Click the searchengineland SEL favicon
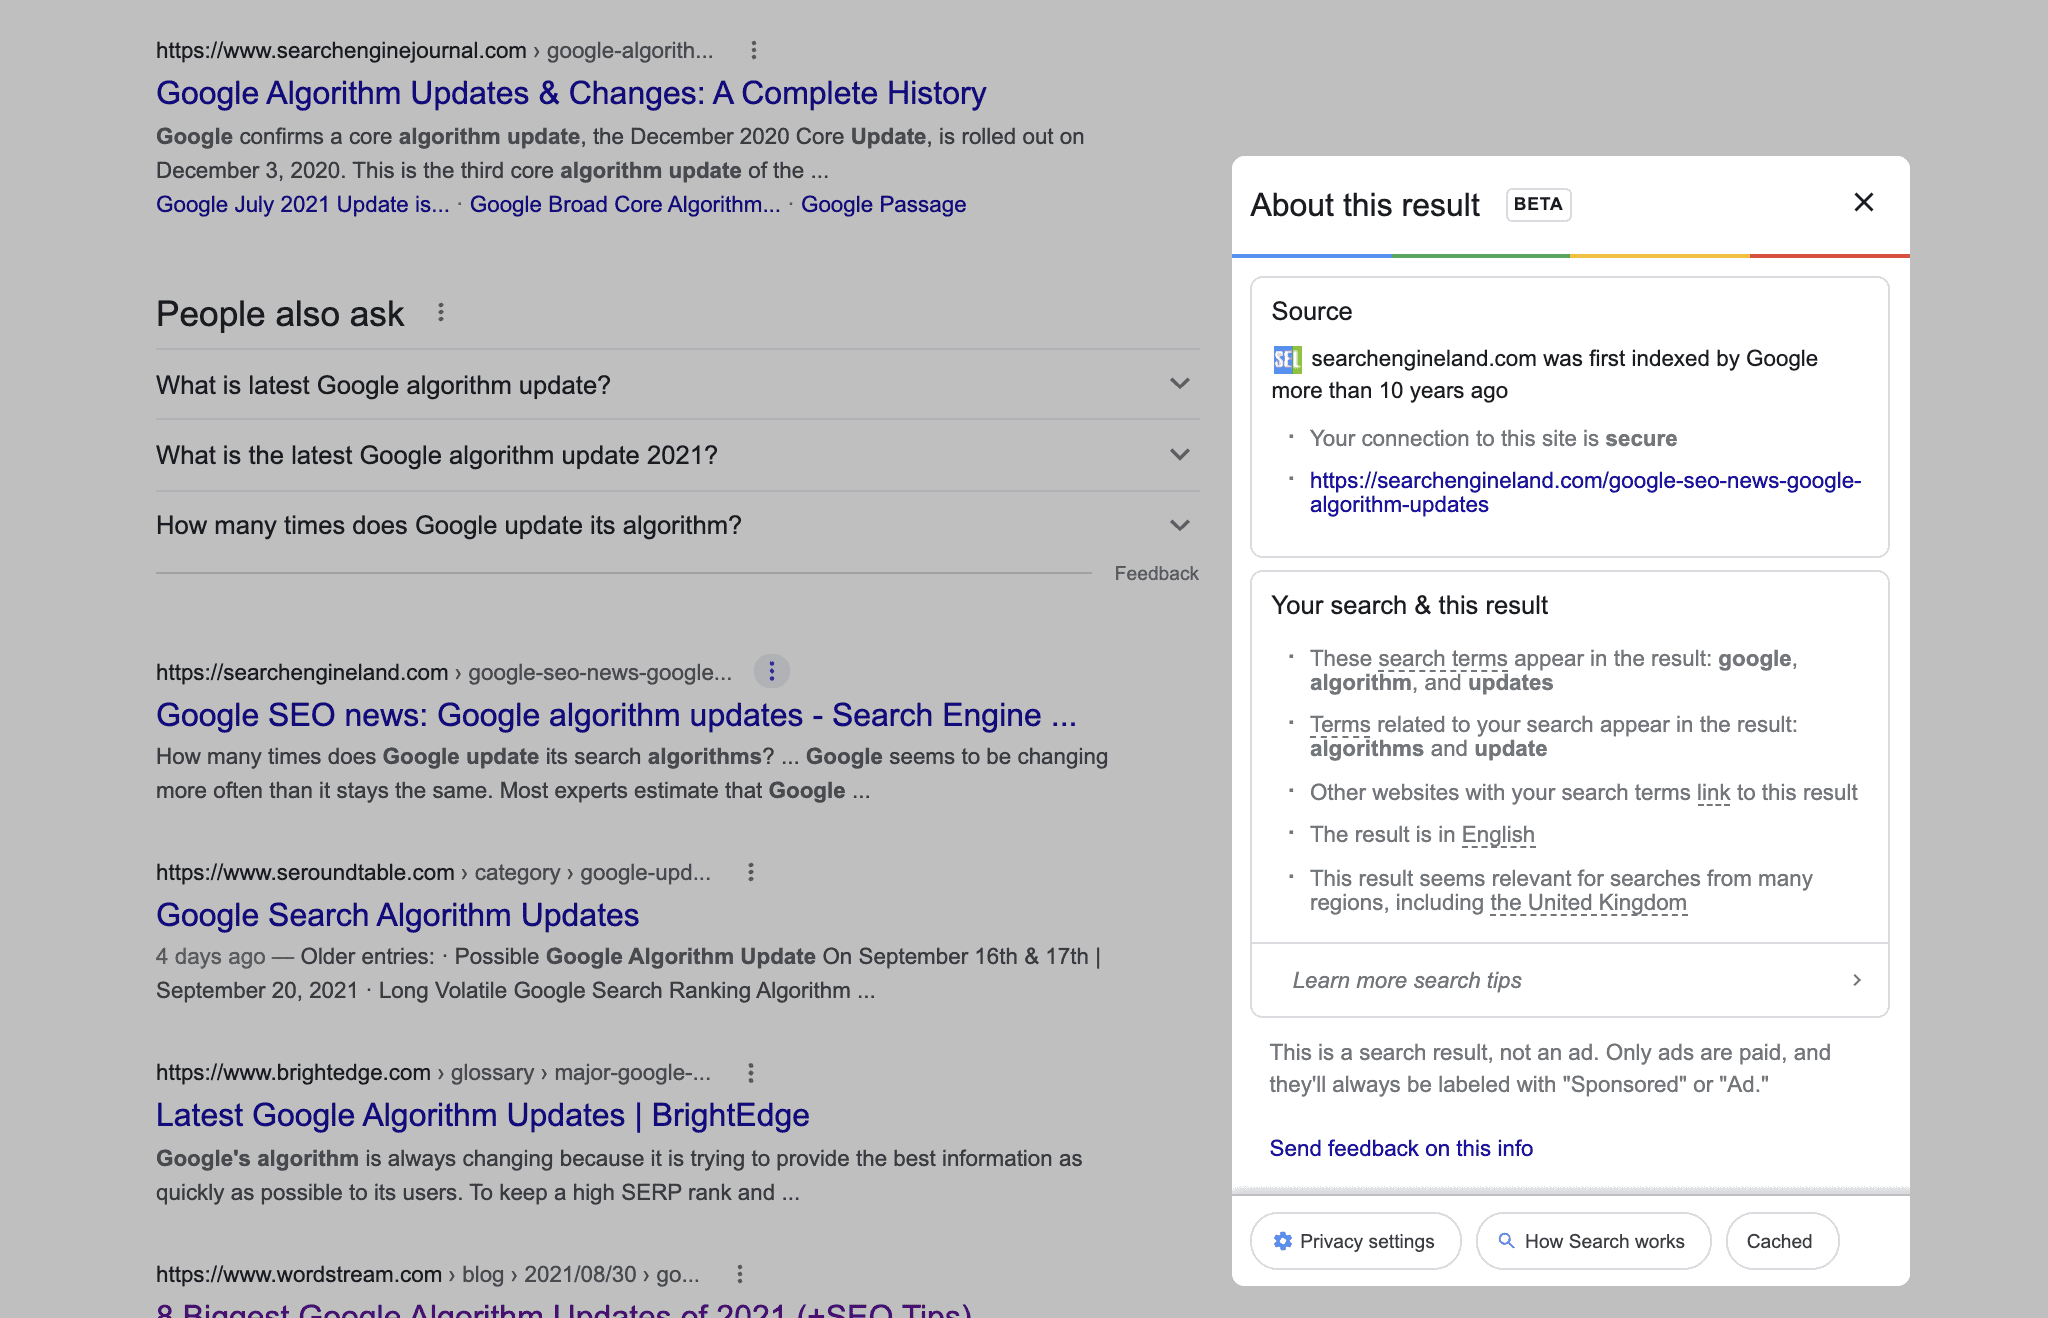 [1287, 359]
